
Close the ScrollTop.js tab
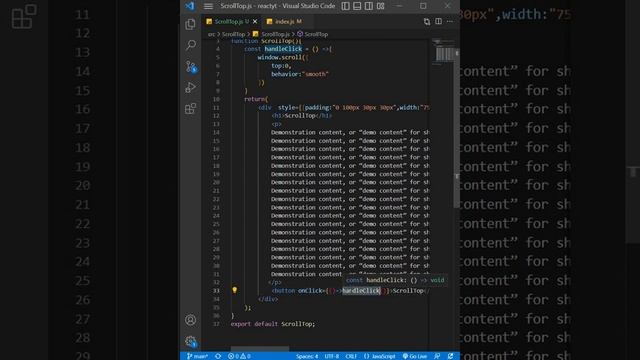pos(255,21)
